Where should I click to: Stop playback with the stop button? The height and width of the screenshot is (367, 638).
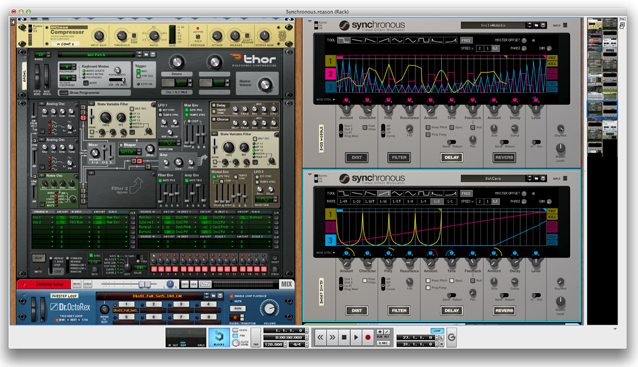pyautogui.click(x=344, y=337)
